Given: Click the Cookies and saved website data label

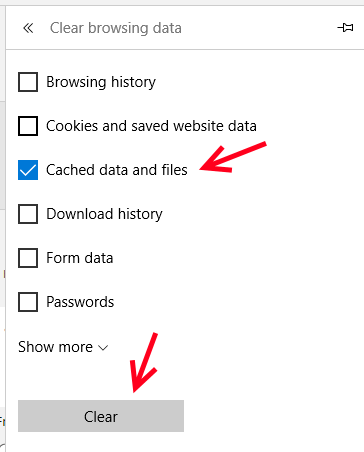Looking at the screenshot, I should [151, 126].
